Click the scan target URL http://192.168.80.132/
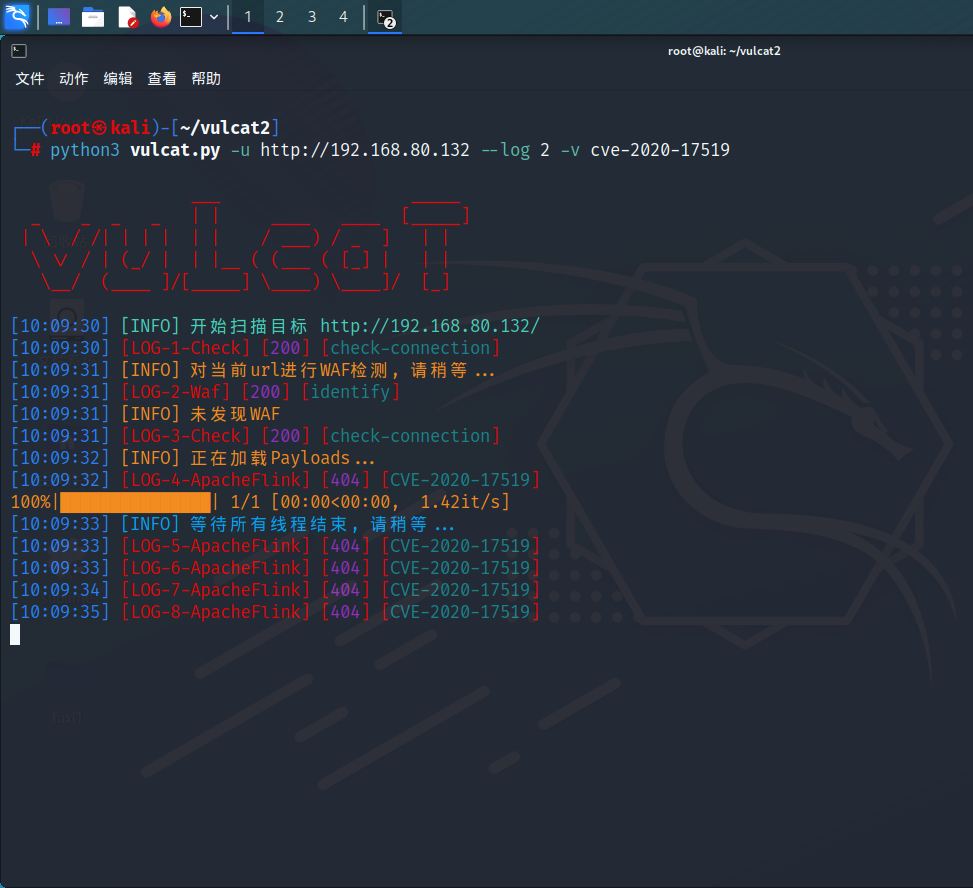The width and height of the screenshot is (973, 888). pos(430,326)
